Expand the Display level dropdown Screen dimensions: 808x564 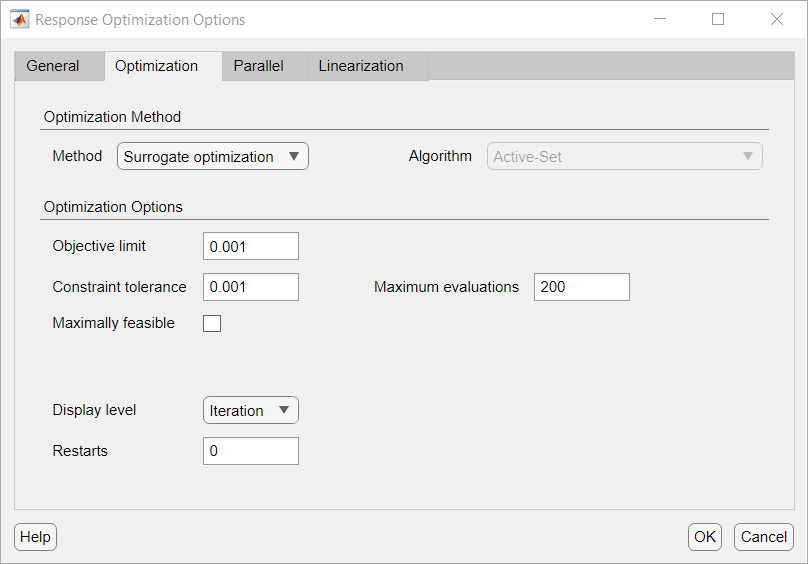(x=250, y=411)
